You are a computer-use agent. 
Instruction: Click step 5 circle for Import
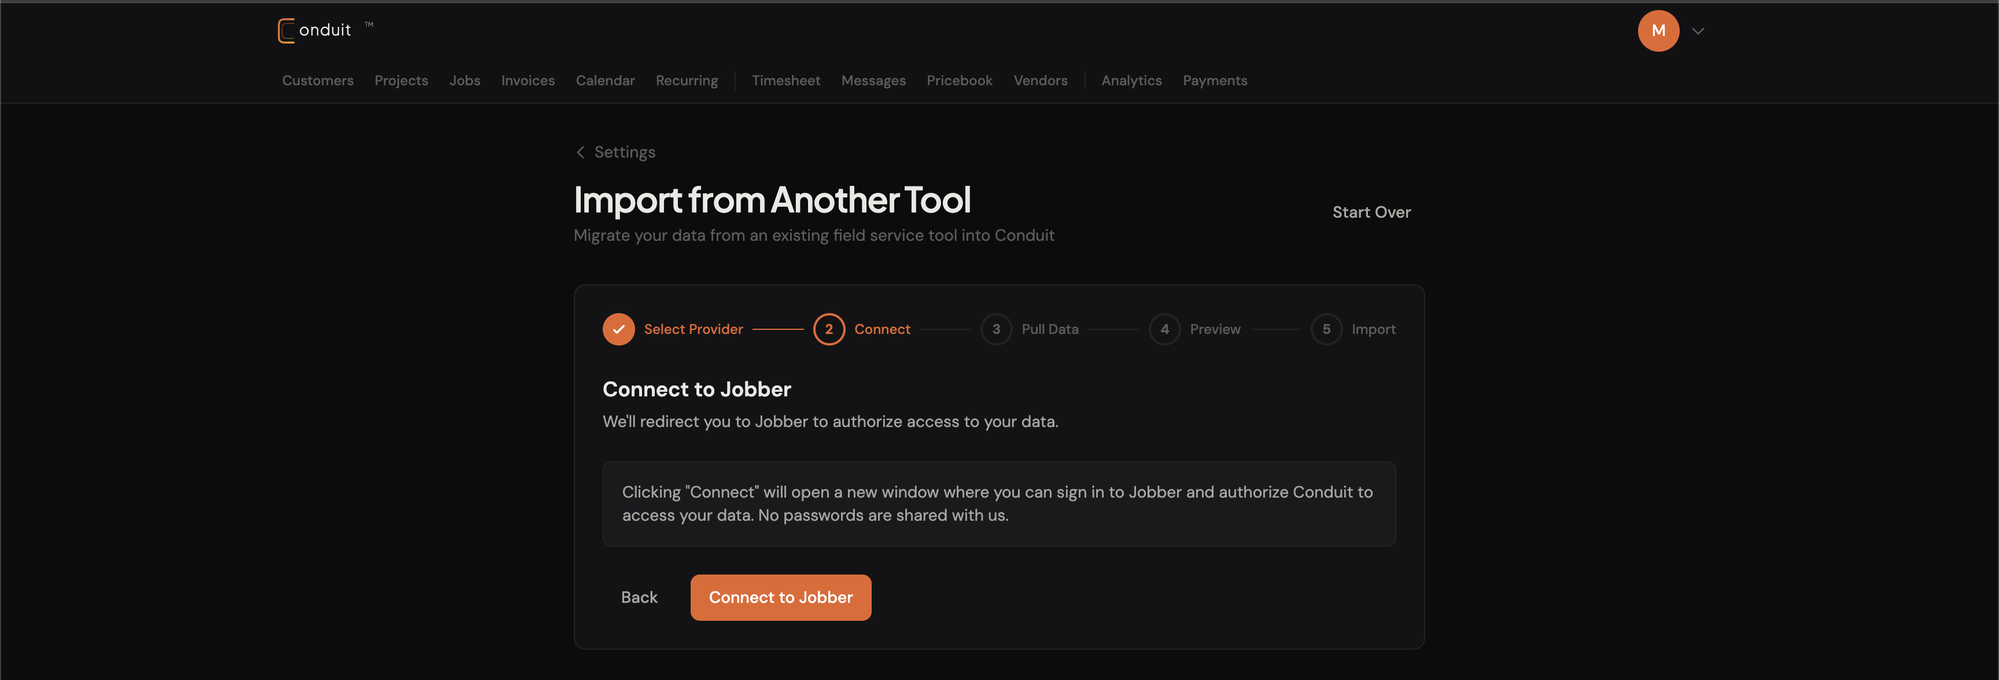tap(1327, 329)
